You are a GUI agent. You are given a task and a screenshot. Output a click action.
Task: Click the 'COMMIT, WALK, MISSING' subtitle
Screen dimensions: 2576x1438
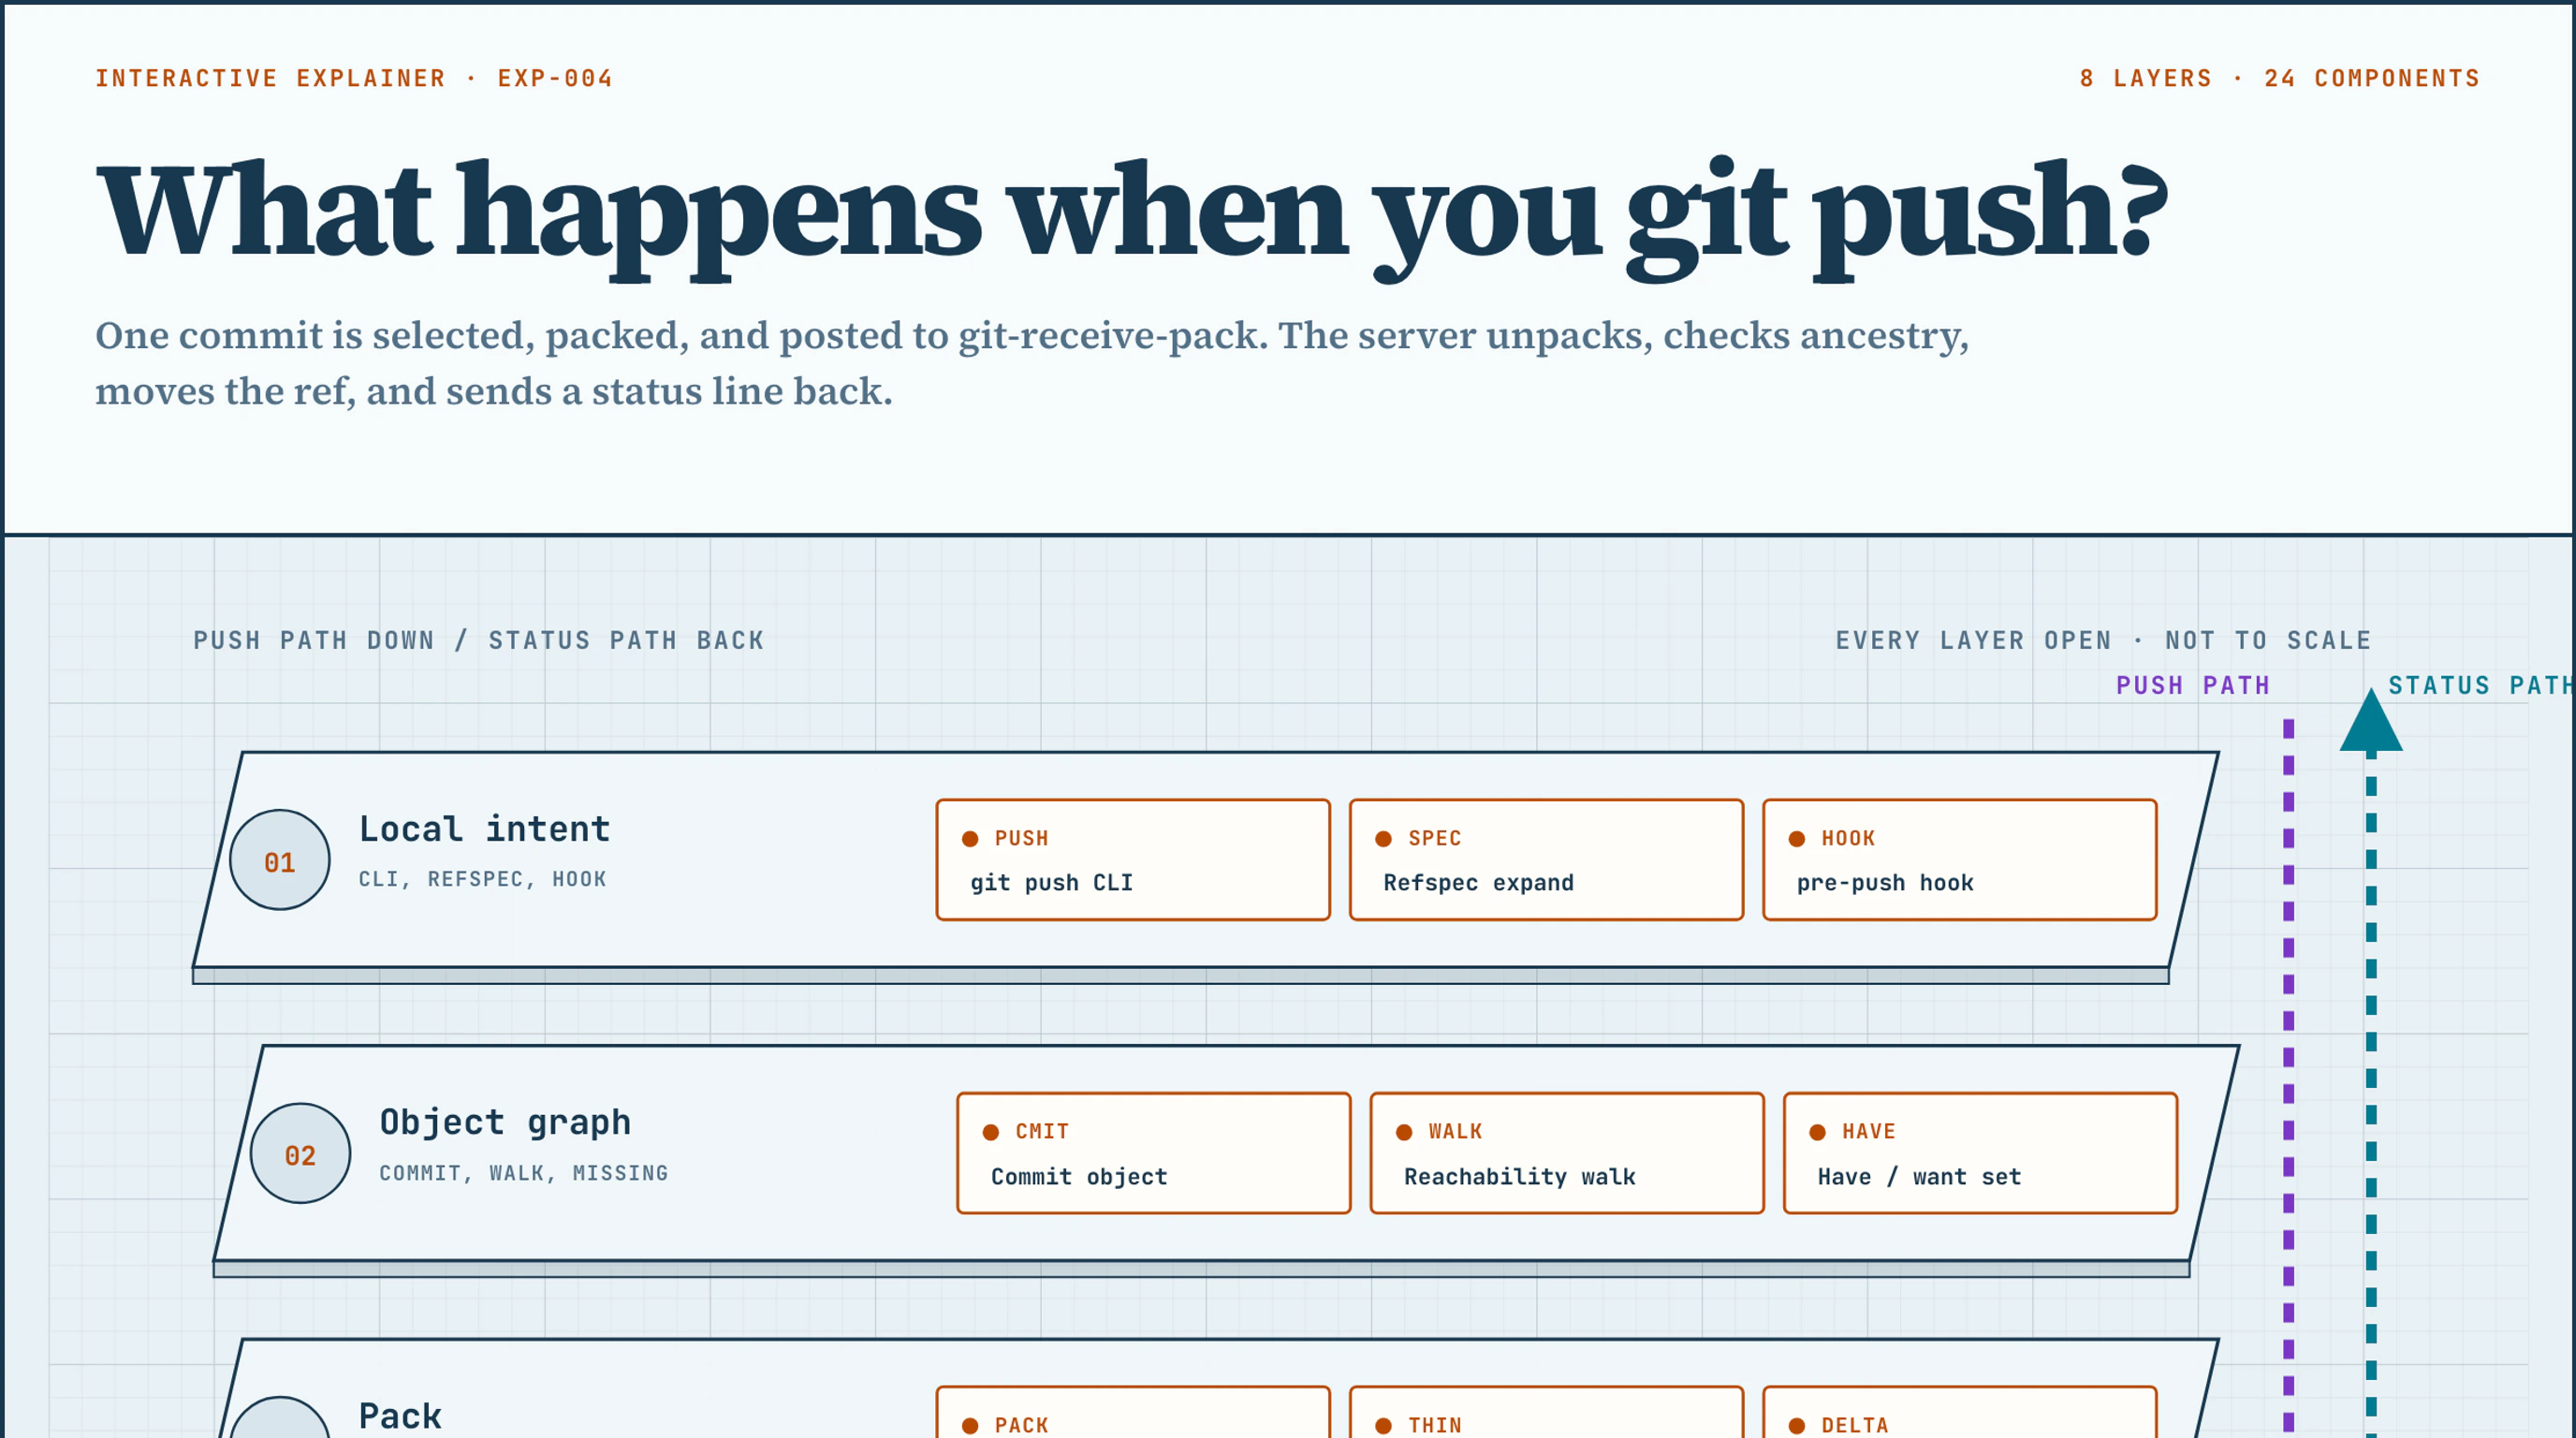(524, 1173)
